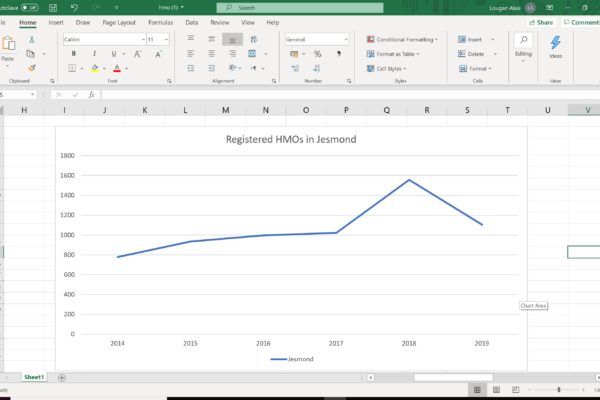This screenshot has width=600, height=400.
Task: Click the Percent Style icon
Action: click(317, 54)
